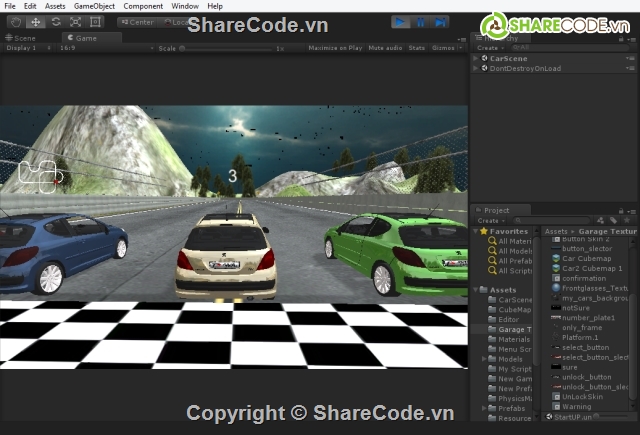Select the UnLockSkin asset
This screenshot has width=640, height=435.
point(577,397)
